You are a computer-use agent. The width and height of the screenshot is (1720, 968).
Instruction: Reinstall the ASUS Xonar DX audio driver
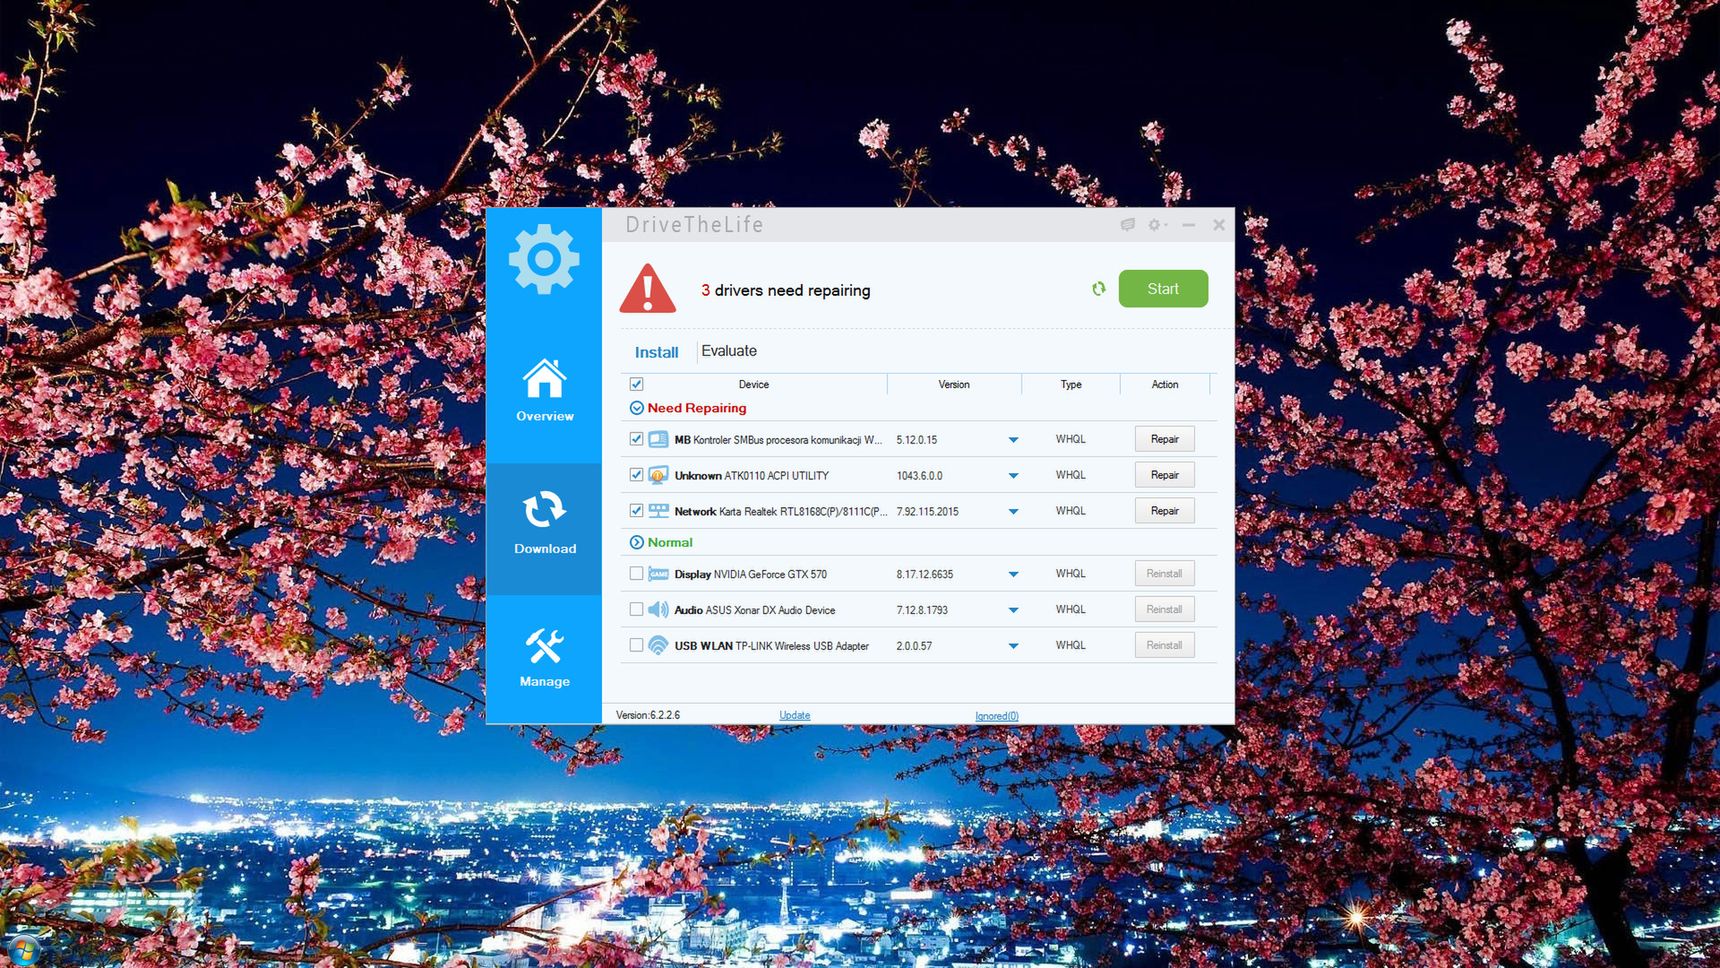pyautogui.click(x=1164, y=610)
